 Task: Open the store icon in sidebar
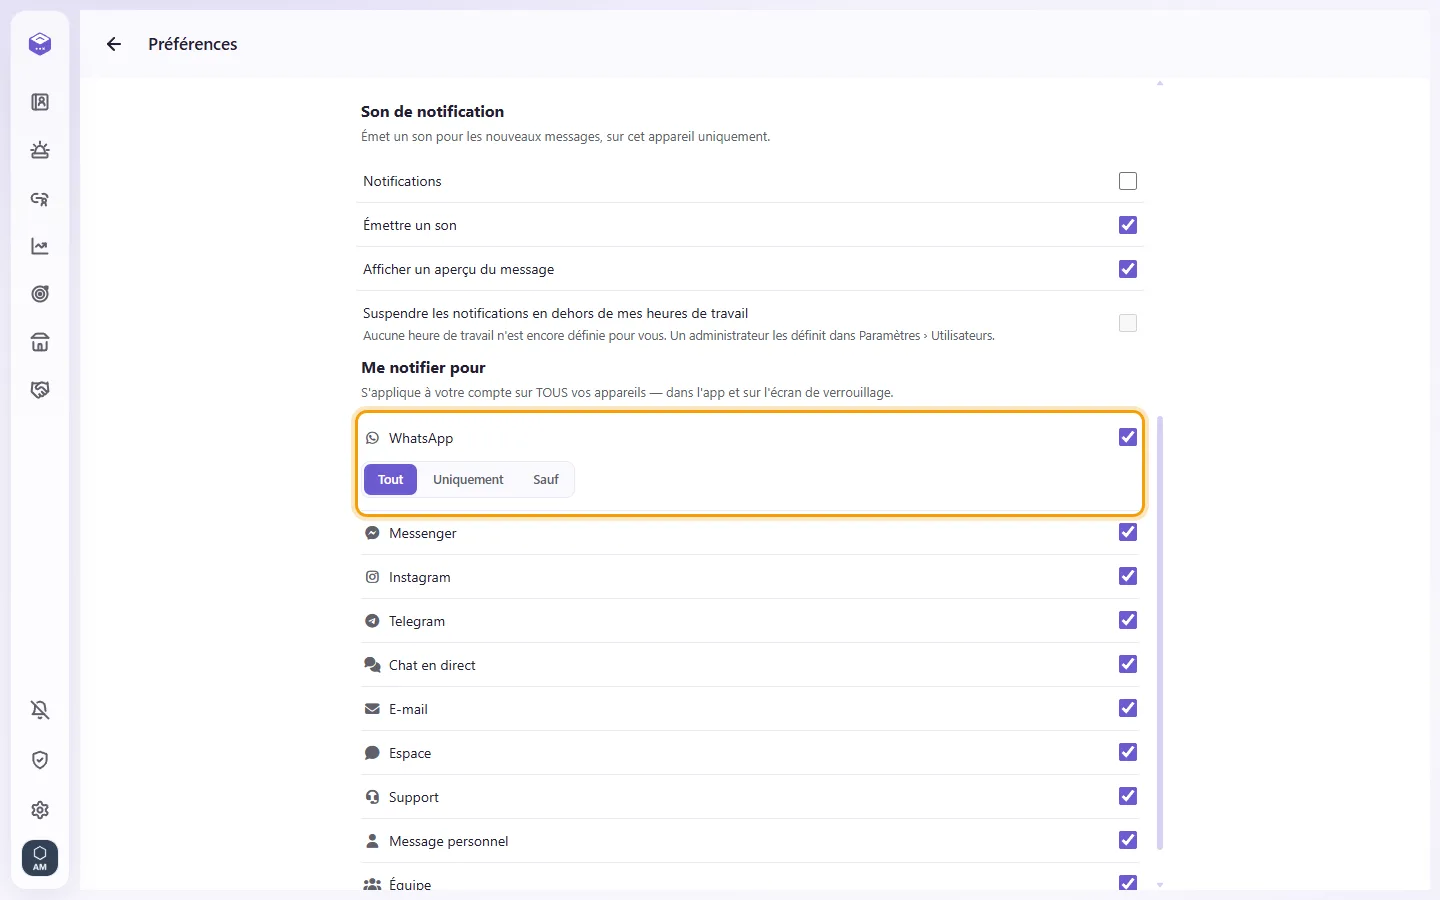40,342
